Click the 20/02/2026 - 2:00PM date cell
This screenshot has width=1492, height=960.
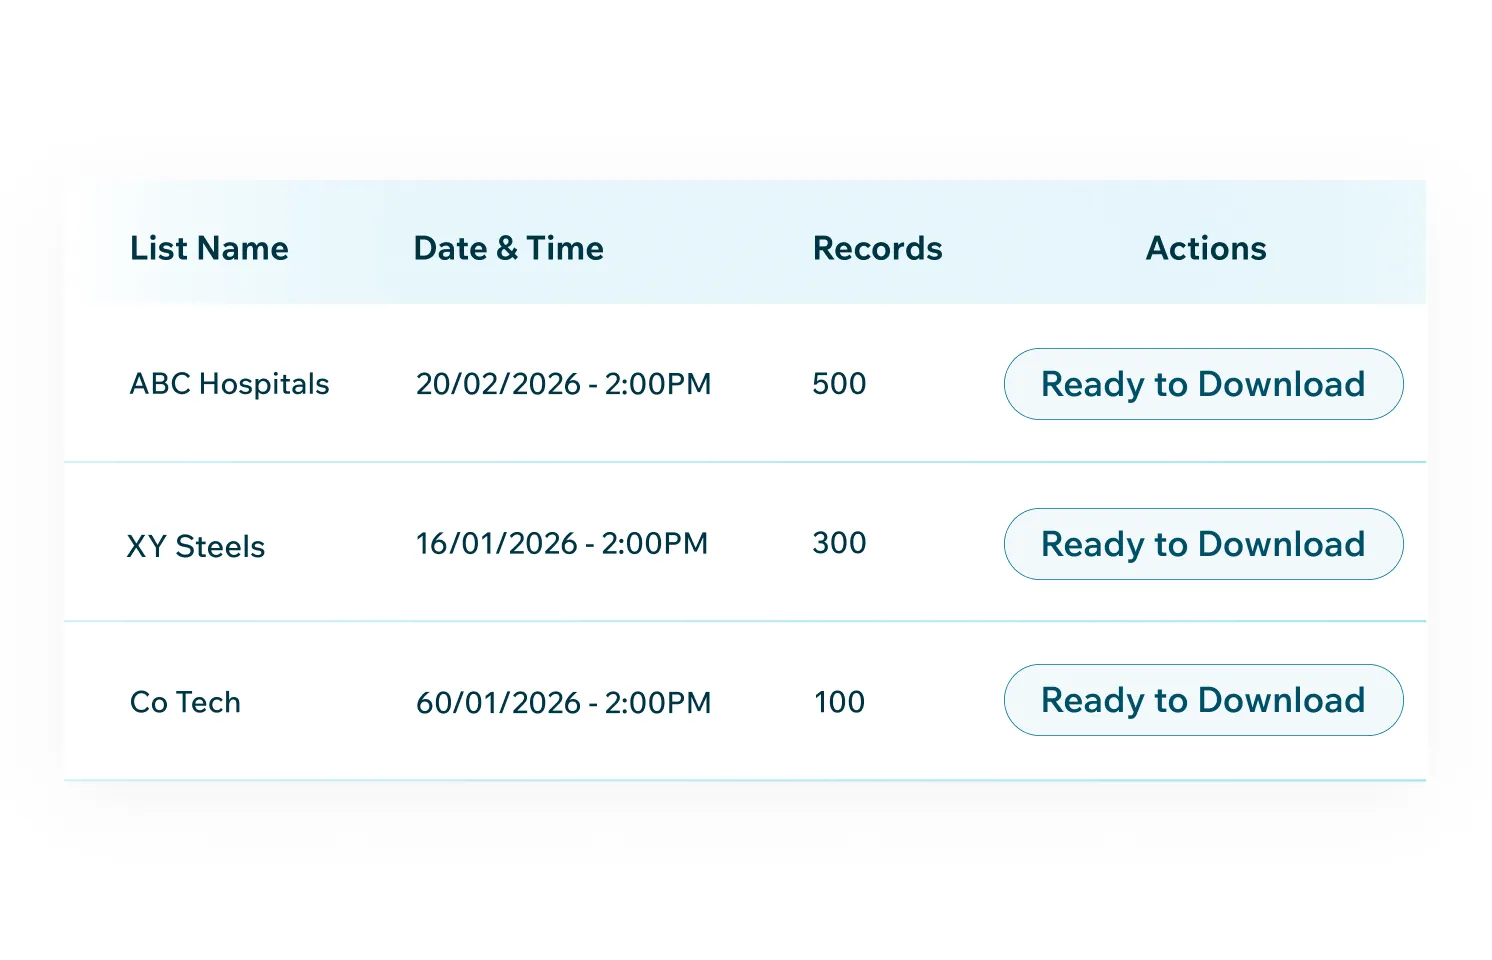coord(563,384)
